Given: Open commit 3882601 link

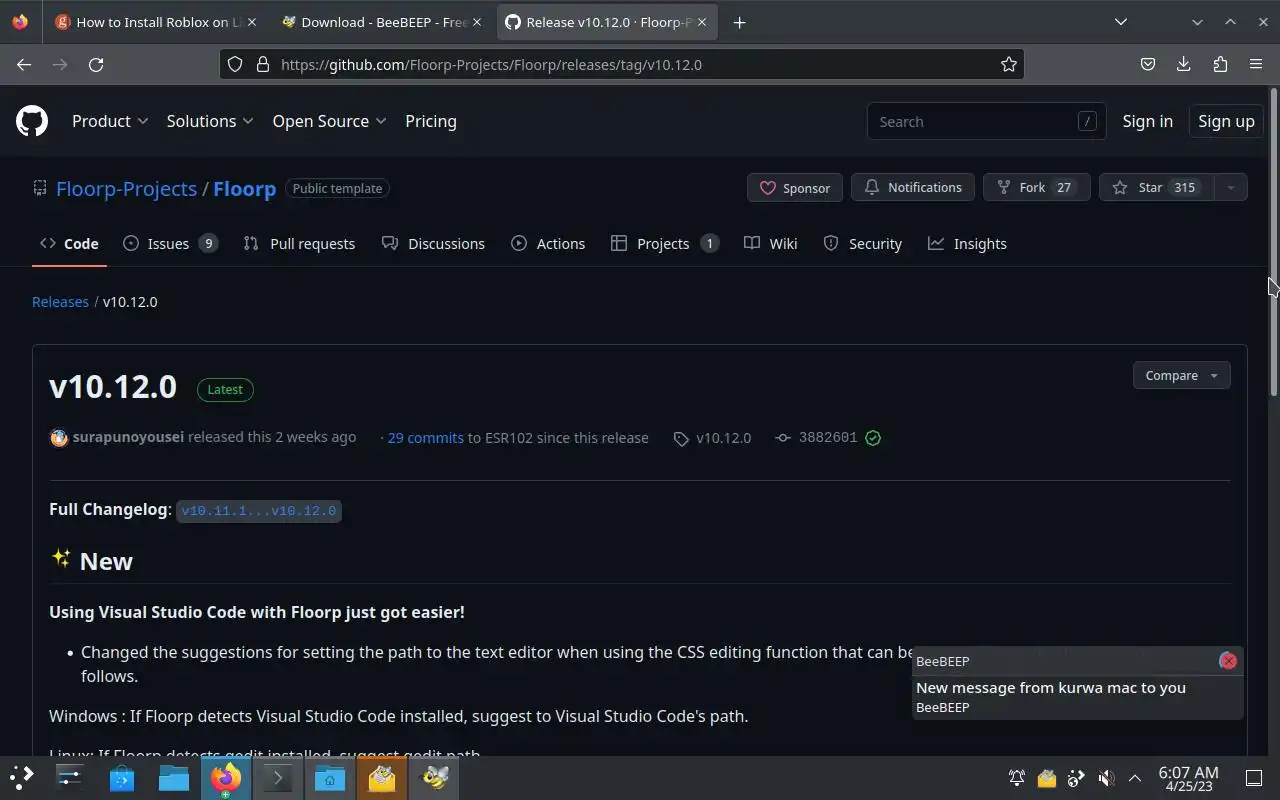Looking at the screenshot, I should click(828, 437).
